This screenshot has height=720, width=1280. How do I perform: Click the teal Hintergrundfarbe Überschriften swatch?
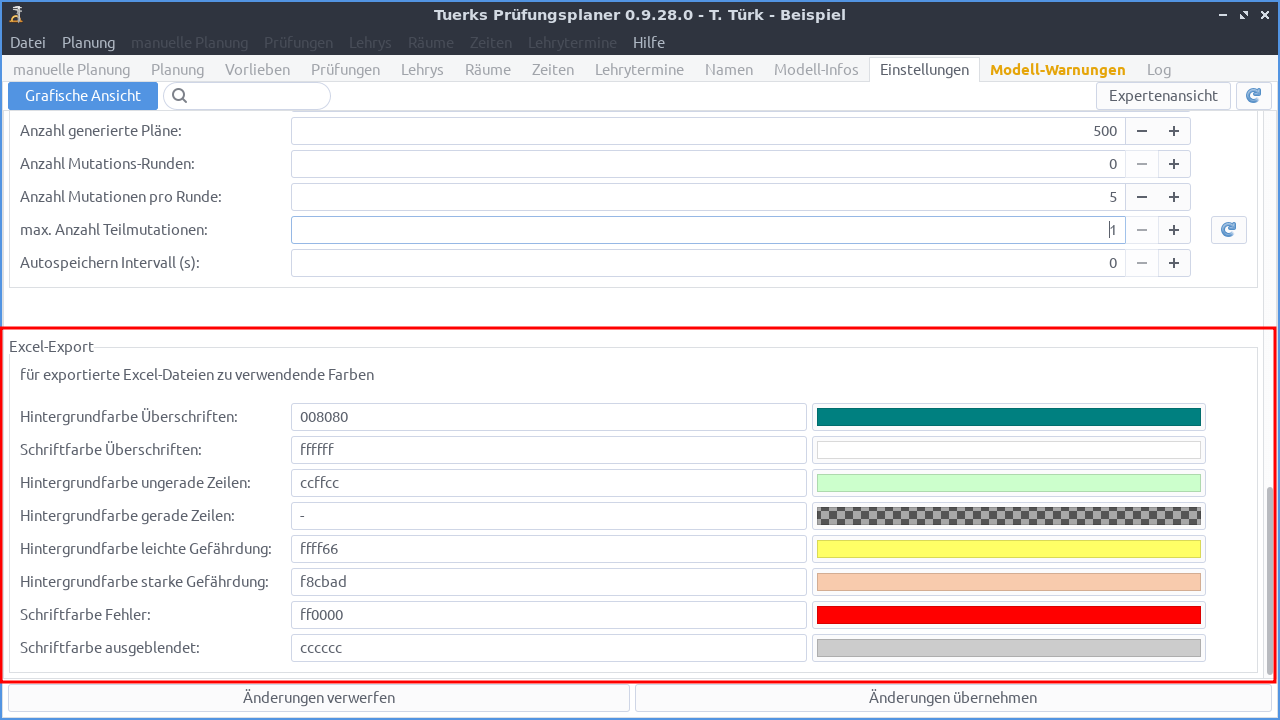pos(1008,416)
